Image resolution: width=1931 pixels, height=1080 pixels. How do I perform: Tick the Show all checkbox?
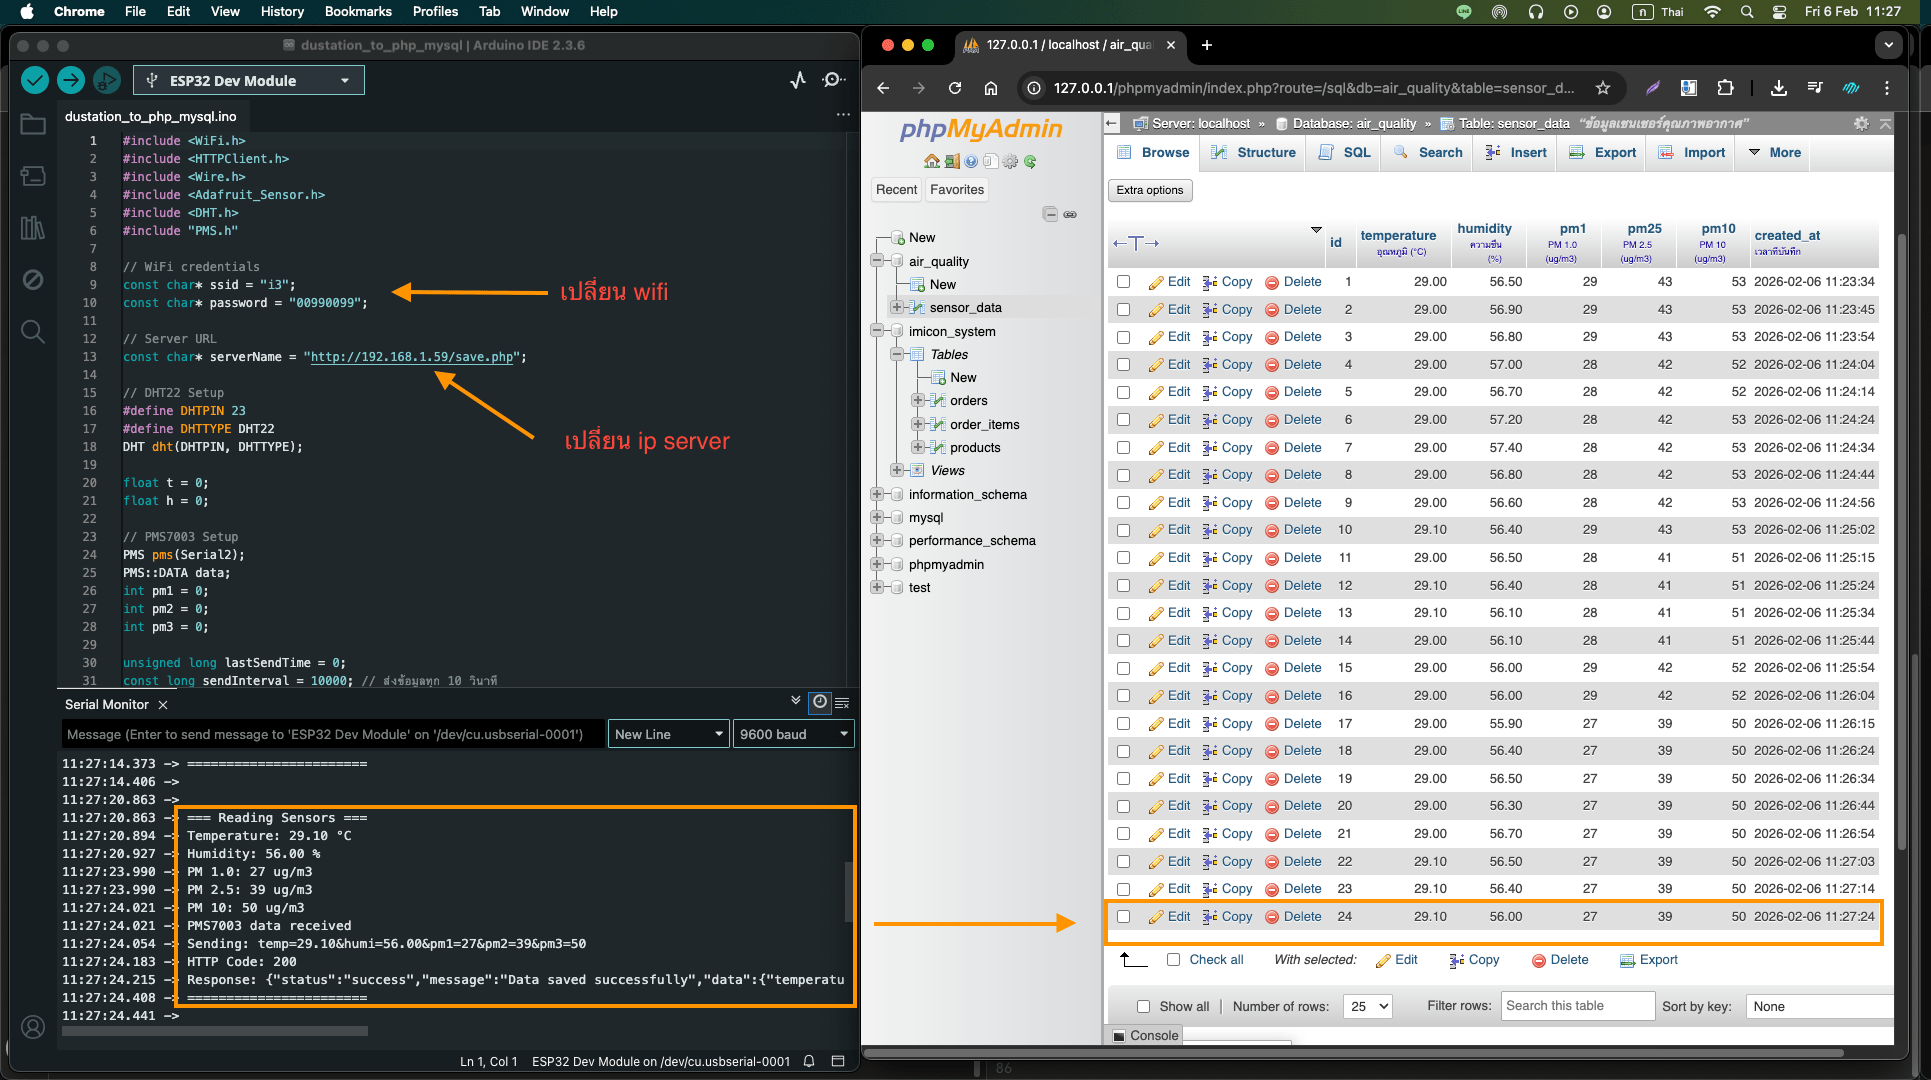[x=1143, y=1007]
